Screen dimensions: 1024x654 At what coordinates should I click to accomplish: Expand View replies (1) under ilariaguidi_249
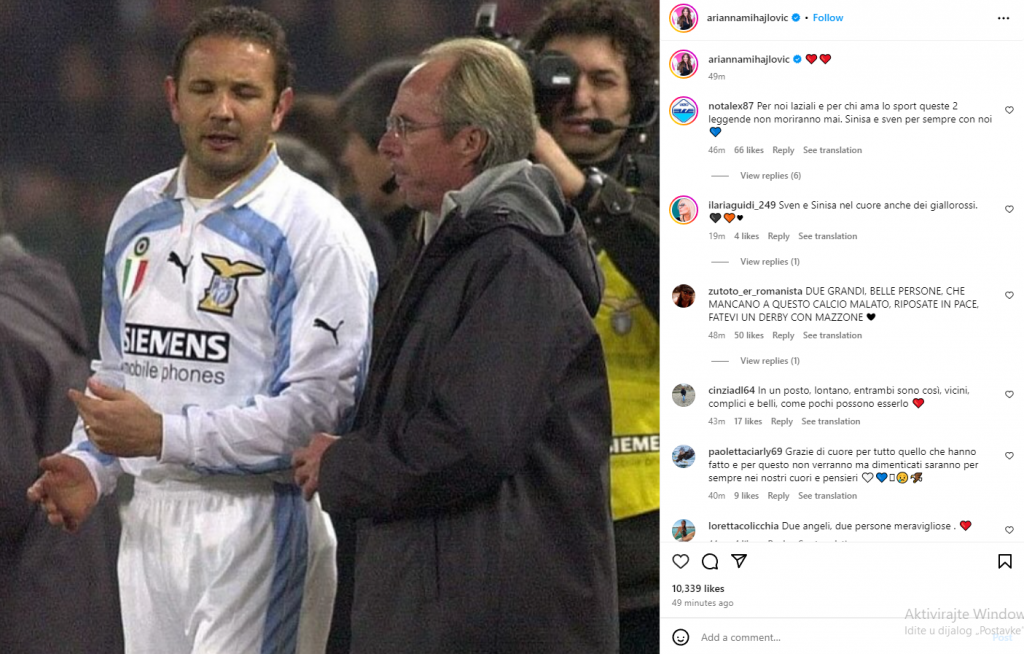769,262
